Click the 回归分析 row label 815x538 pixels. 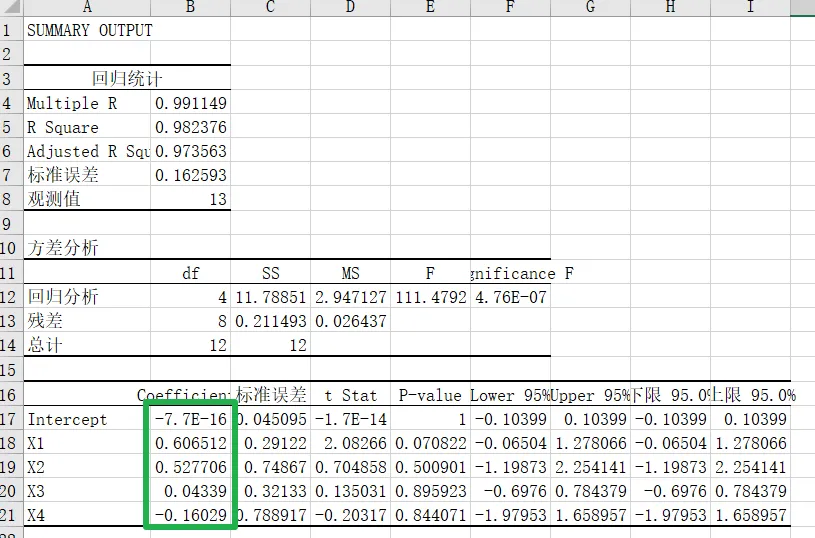[87, 296]
